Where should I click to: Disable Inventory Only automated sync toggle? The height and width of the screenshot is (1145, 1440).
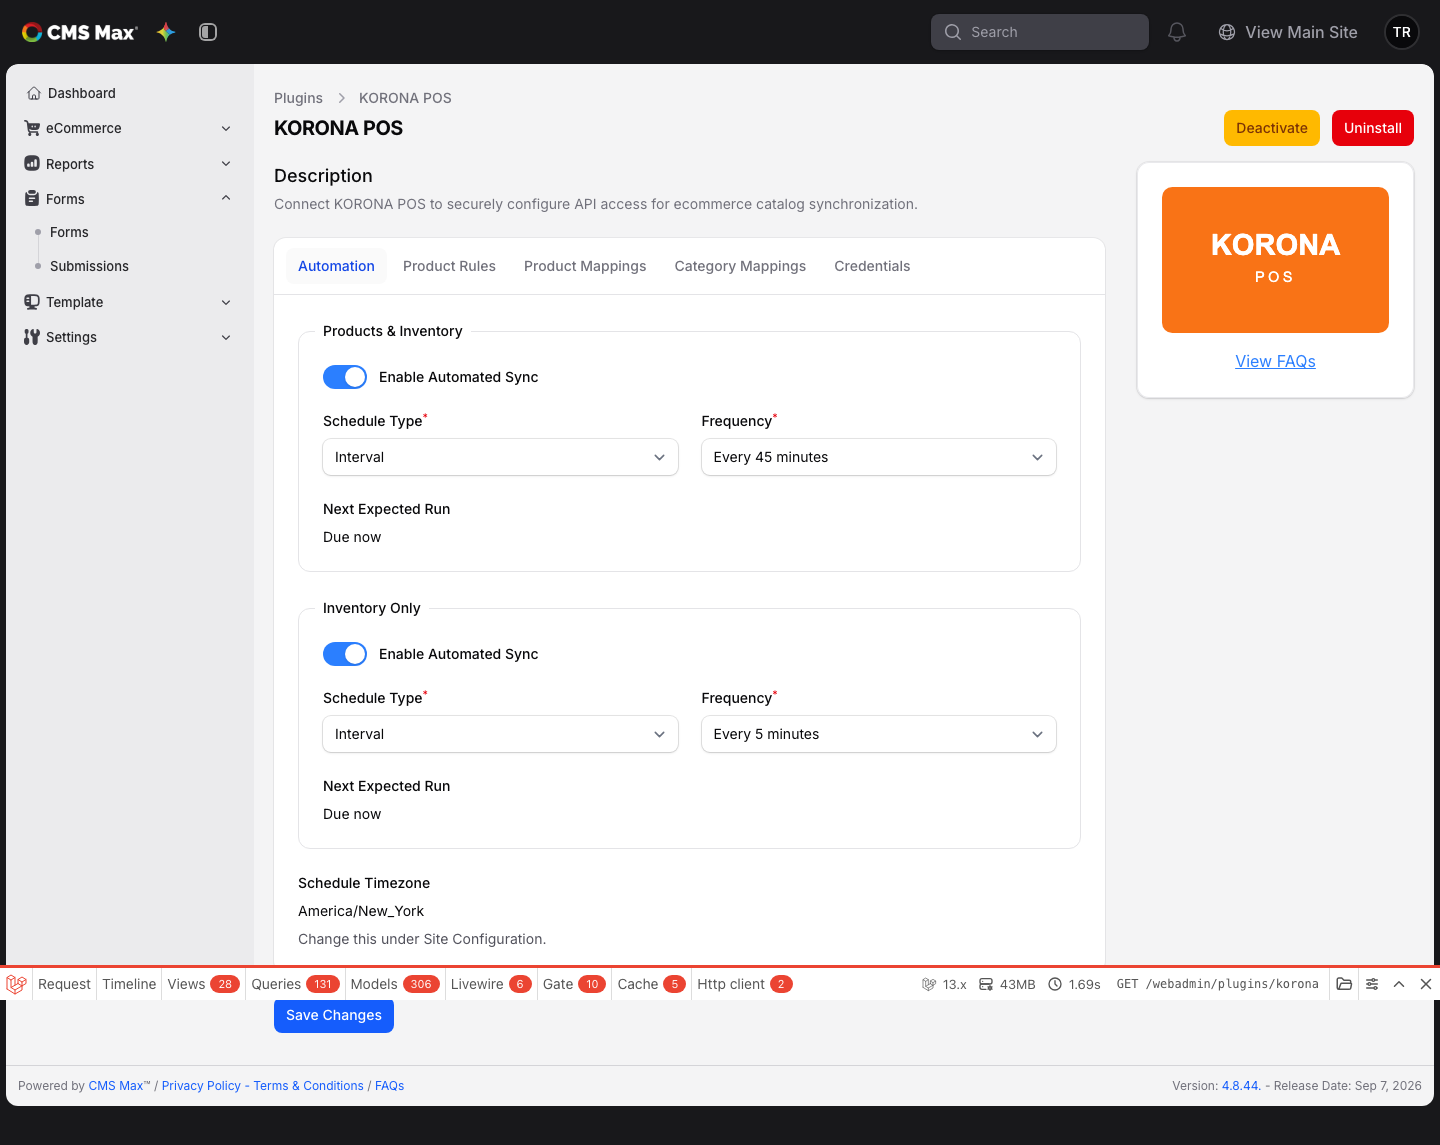point(345,654)
